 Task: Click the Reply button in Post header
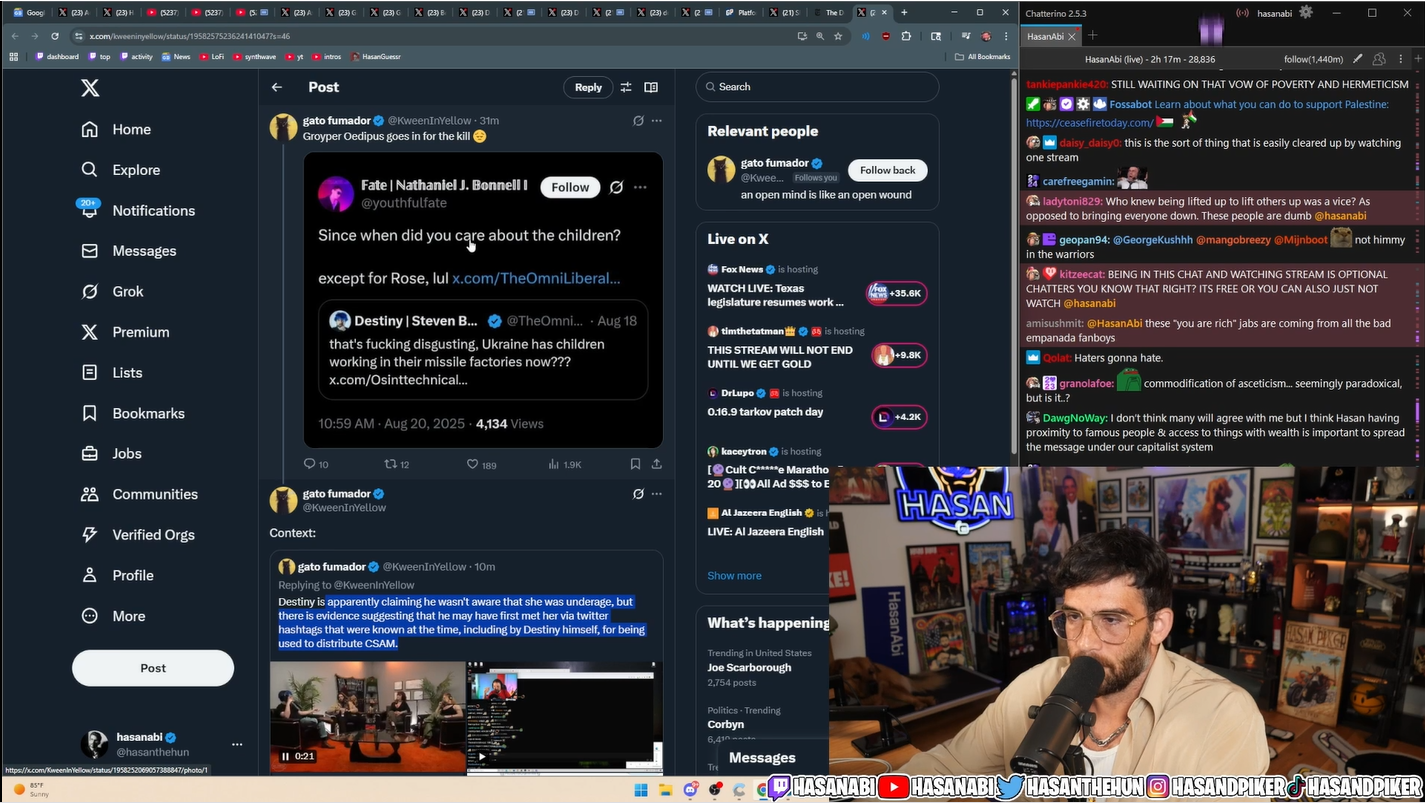tap(588, 87)
